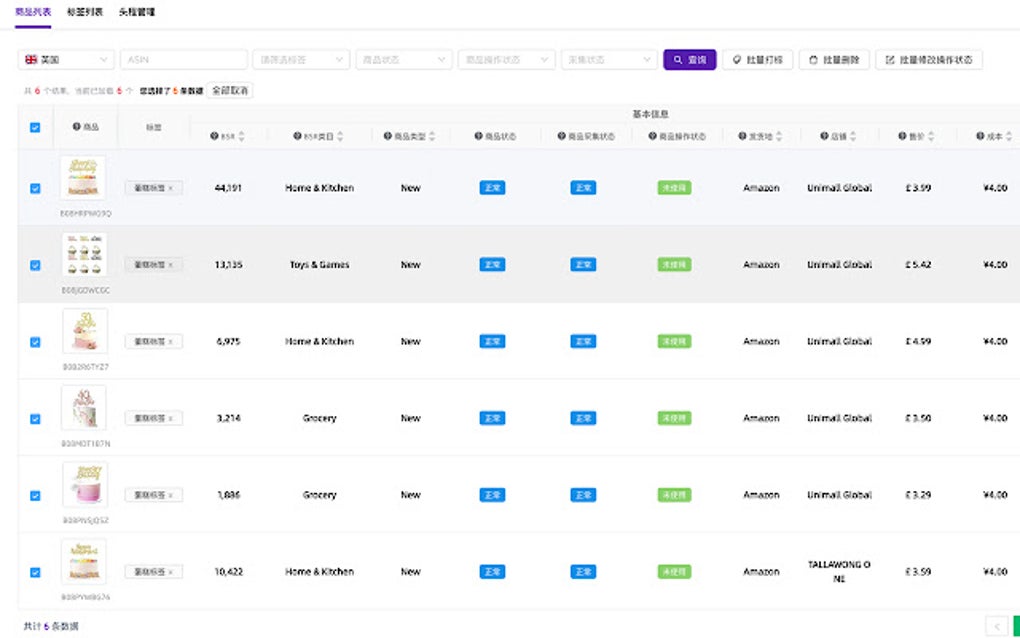Remove the tag chip in the 44,191 BSR row

click(x=170, y=188)
